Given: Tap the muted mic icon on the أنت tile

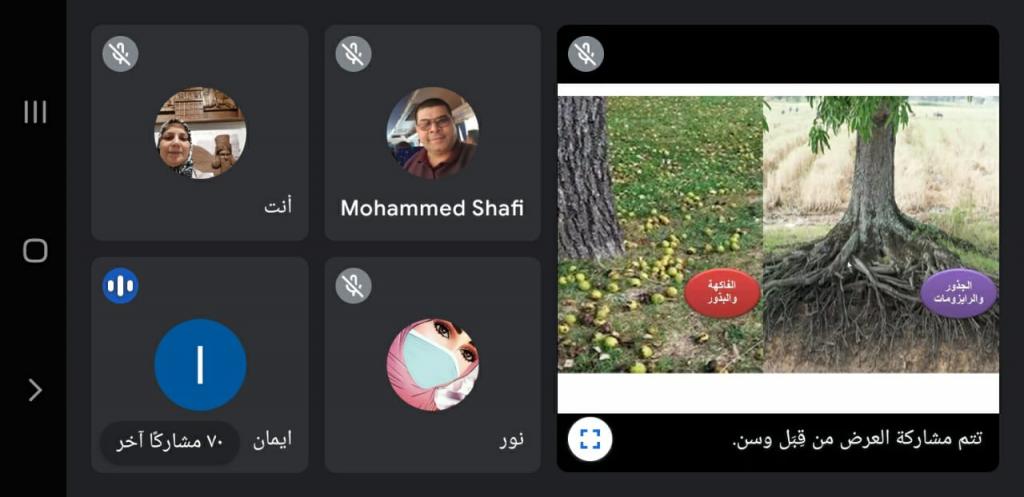Looking at the screenshot, I should tap(120, 54).
